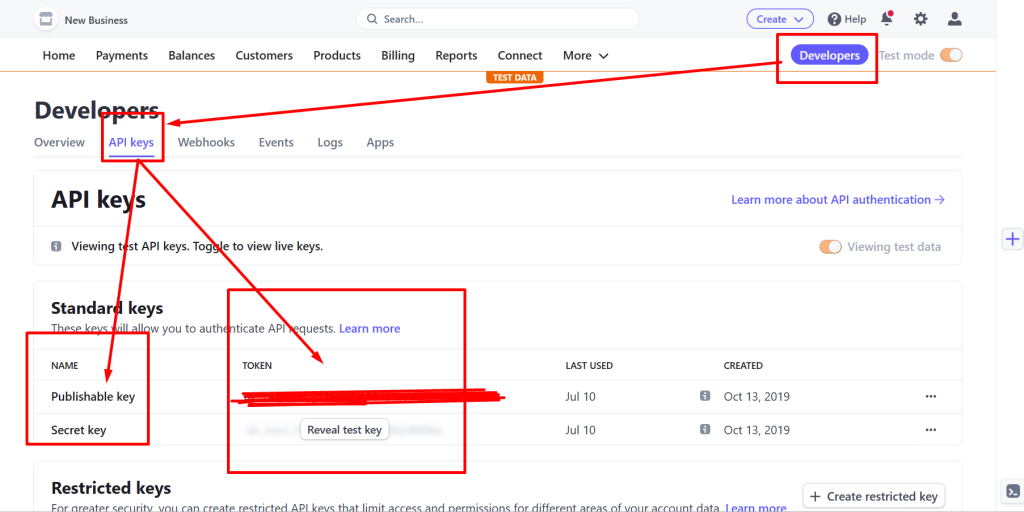Open Products section
Viewport: 1024px width, 512px height.
pos(337,56)
